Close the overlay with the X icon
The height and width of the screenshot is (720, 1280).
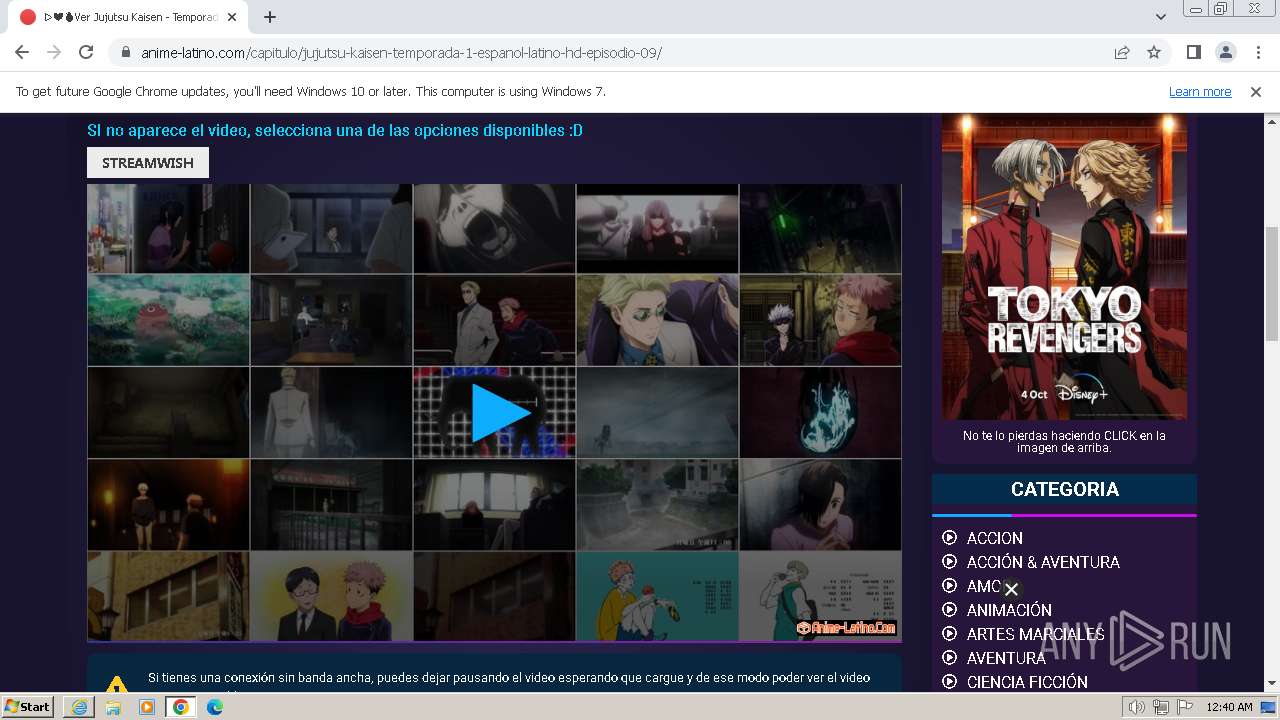click(1011, 590)
